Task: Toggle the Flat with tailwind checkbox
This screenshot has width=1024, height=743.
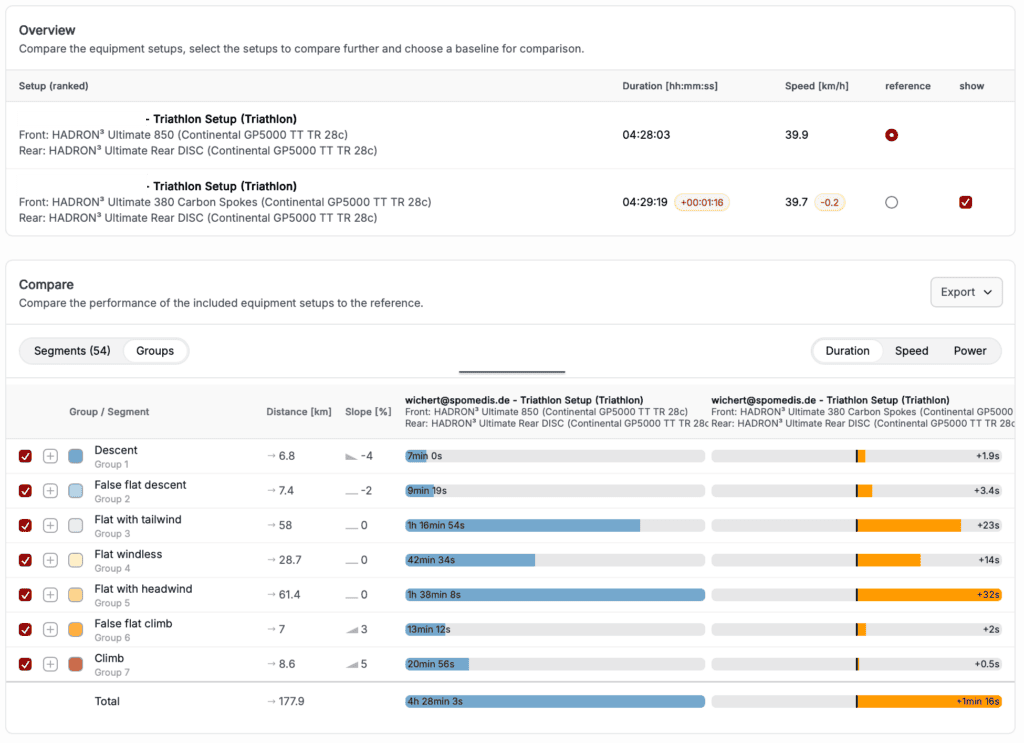Action: 25,525
